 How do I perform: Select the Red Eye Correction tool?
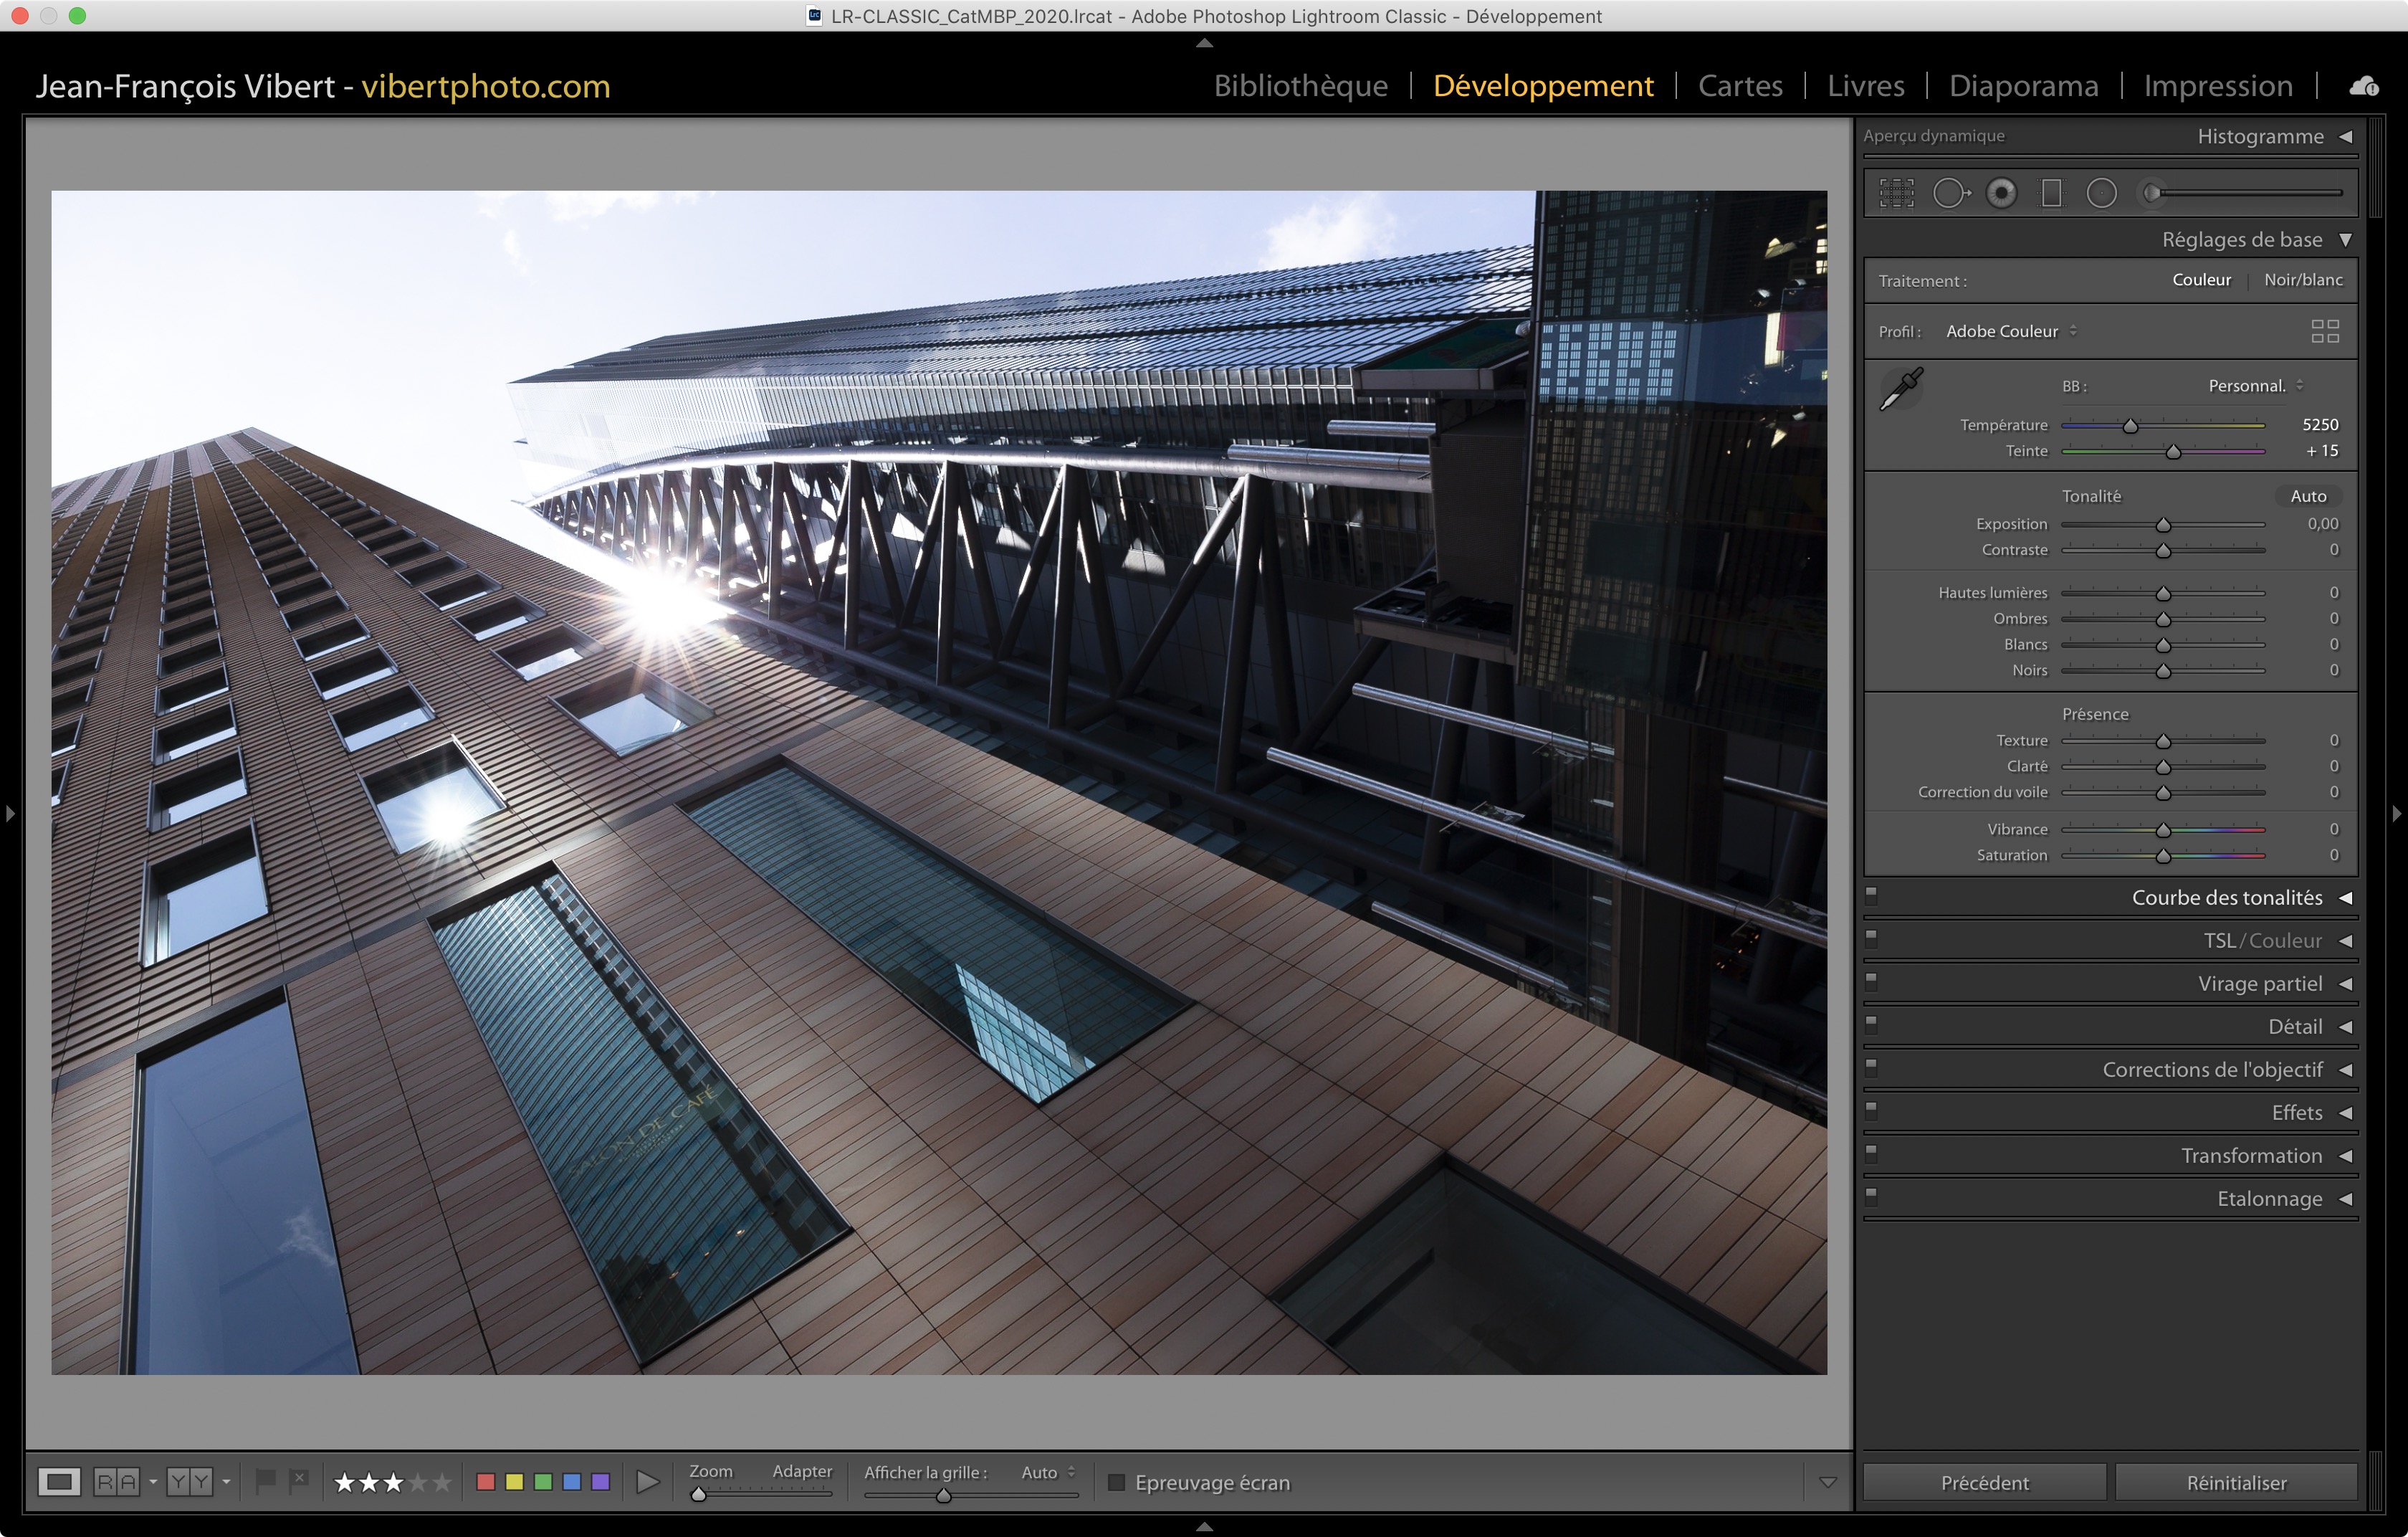[2001, 193]
